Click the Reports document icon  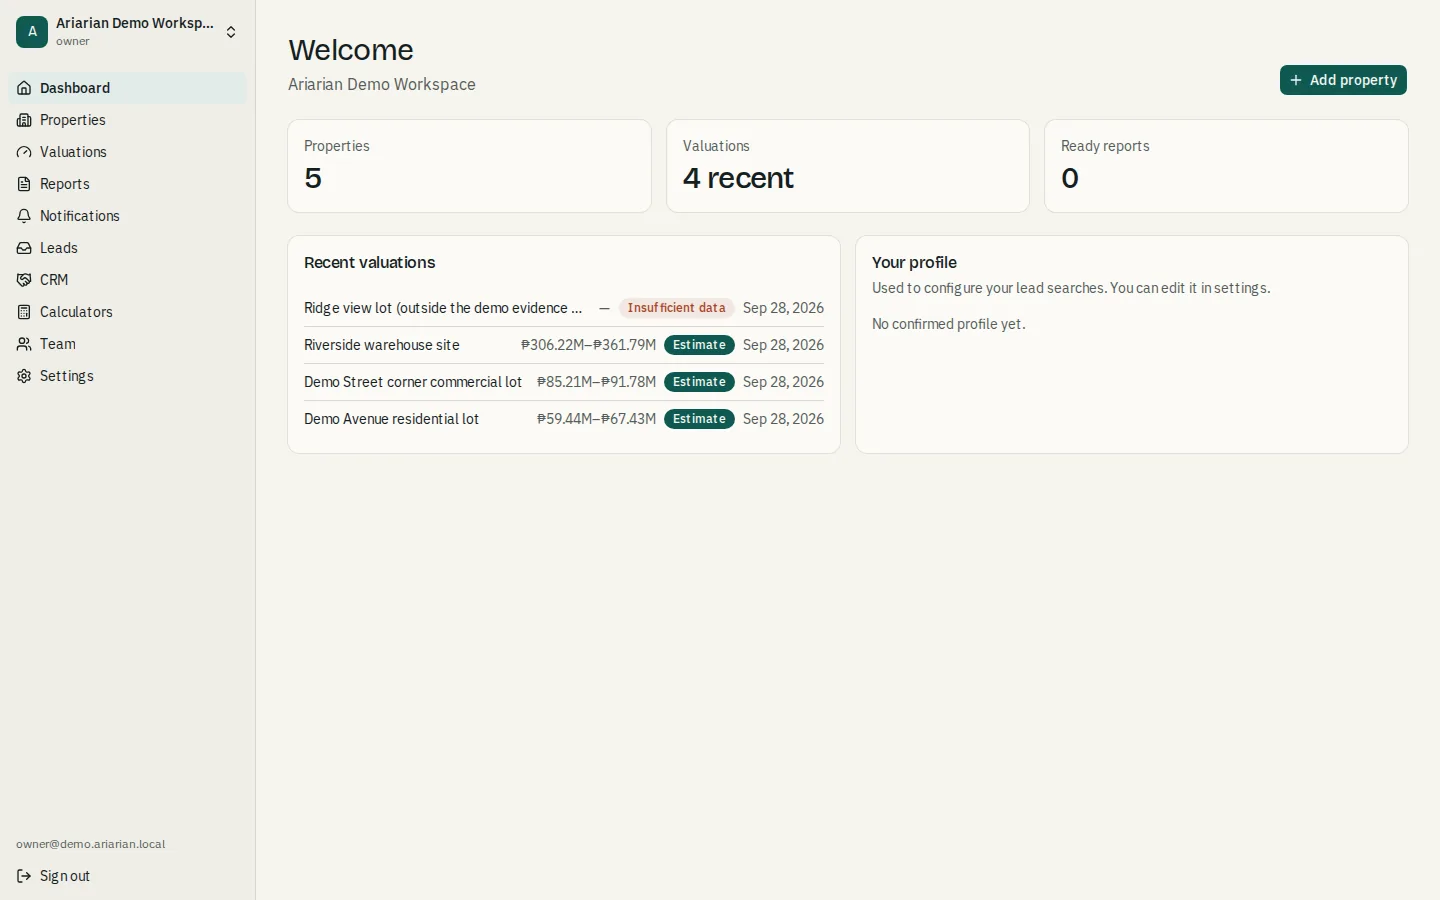pos(24,184)
